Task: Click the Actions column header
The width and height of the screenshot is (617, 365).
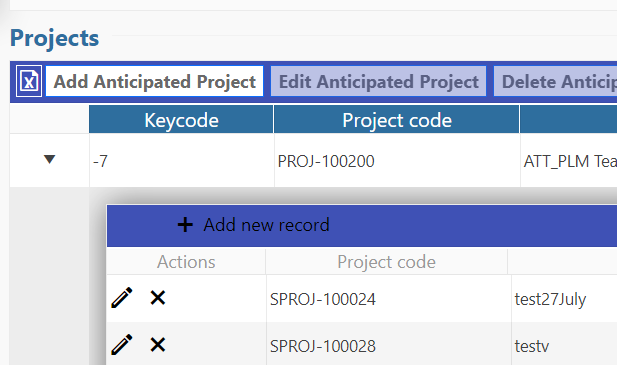Action: pyautogui.click(x=186, y=262)
